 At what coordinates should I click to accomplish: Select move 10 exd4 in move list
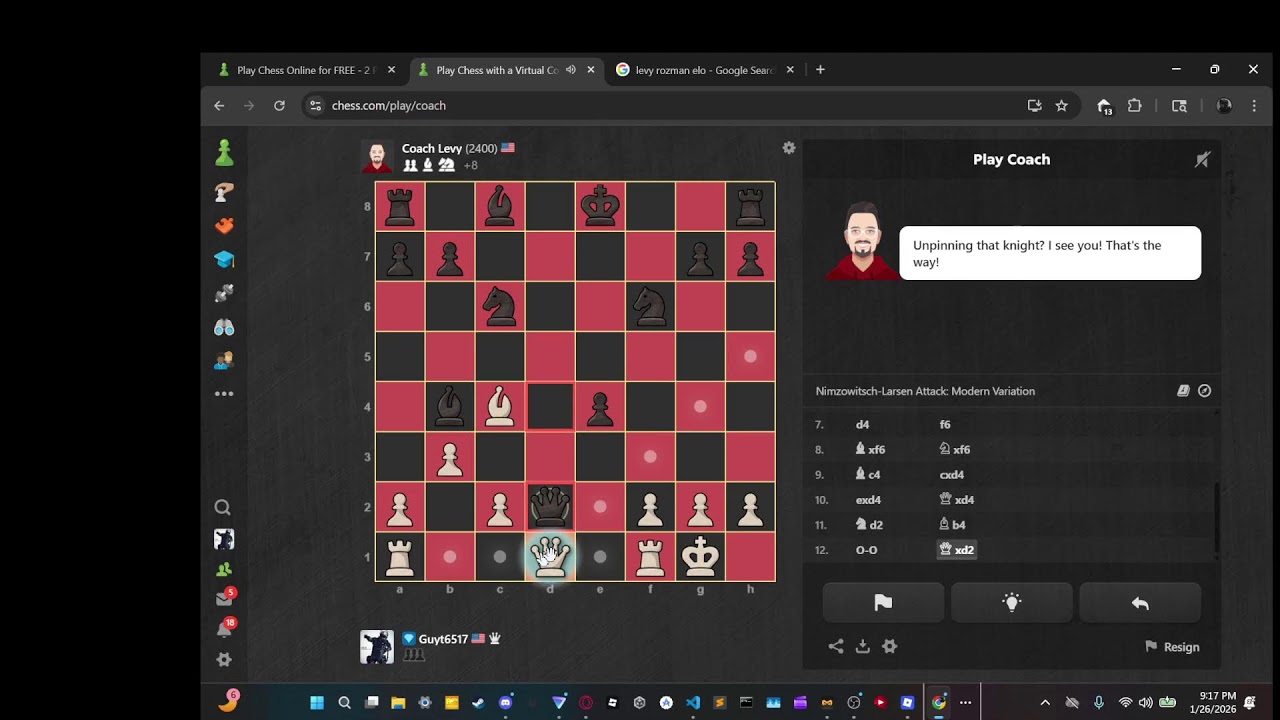point(869,500)
